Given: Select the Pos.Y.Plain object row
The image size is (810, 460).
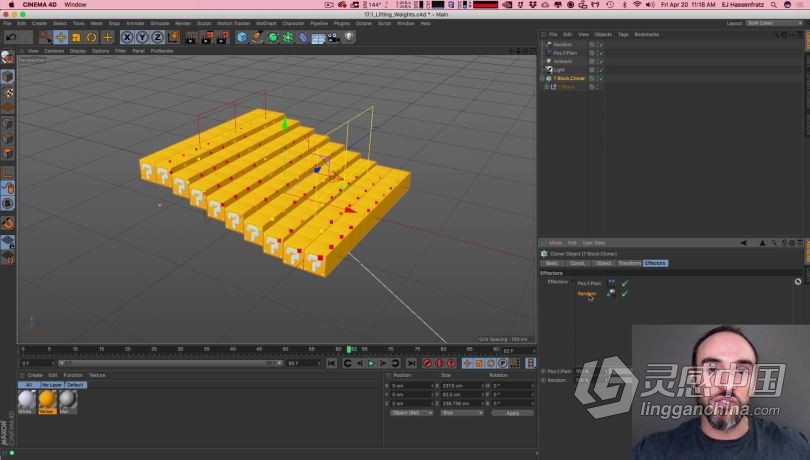Looking at the screenshot, I should coord(565,53).
